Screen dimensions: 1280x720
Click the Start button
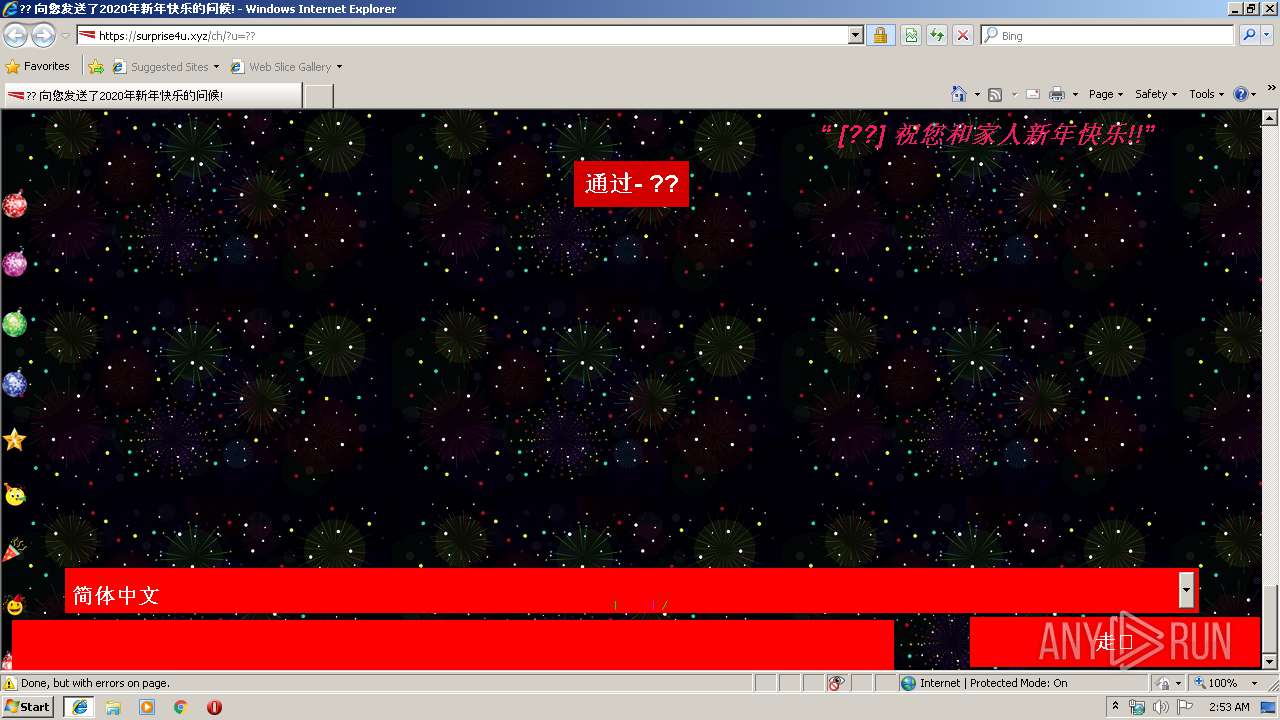tap(27, 707)
